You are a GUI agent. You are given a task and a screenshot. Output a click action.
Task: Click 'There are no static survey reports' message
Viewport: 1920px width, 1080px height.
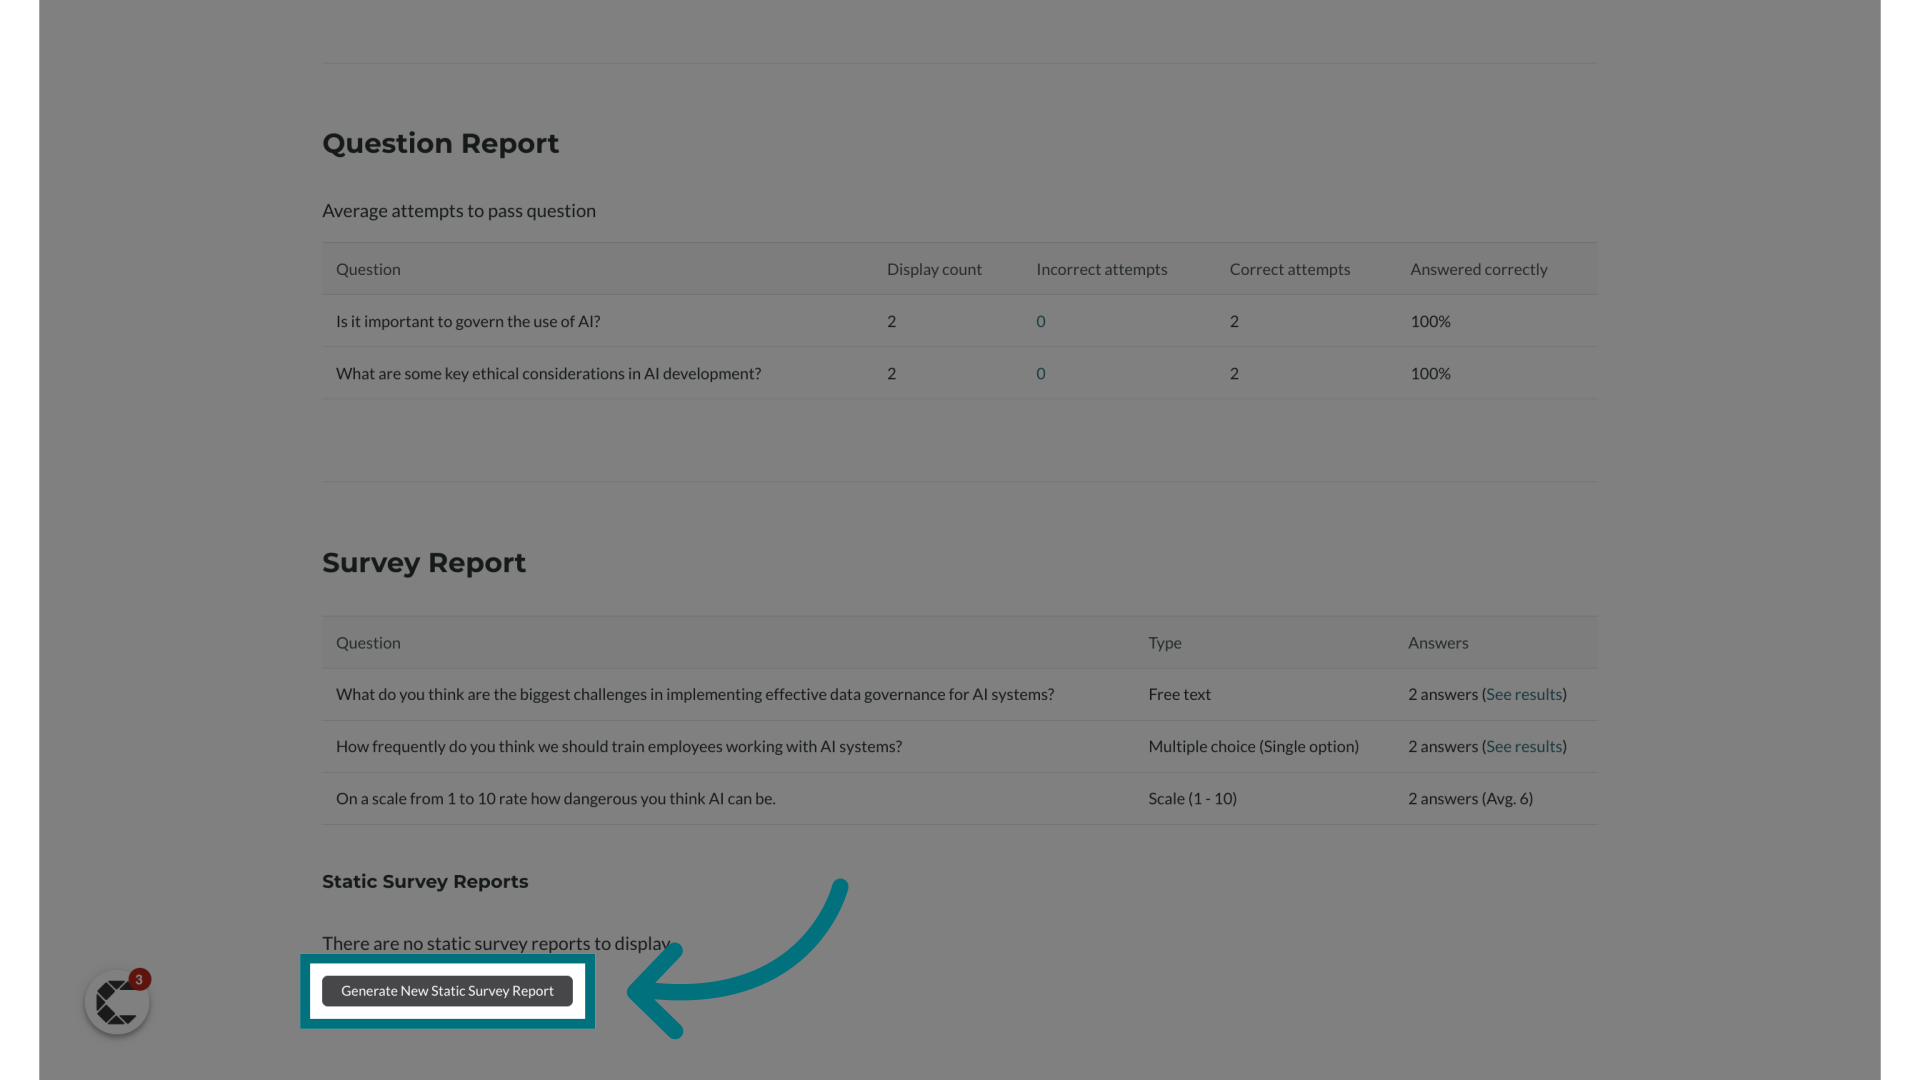[496, 943]
